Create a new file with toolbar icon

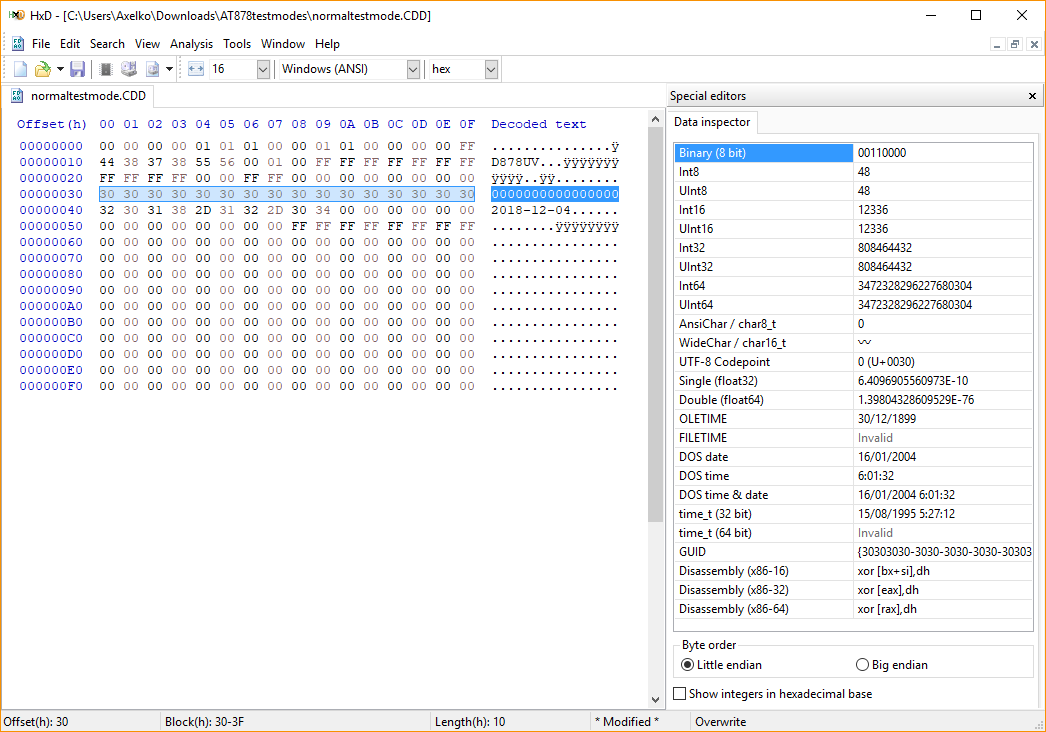coord(21,69)
